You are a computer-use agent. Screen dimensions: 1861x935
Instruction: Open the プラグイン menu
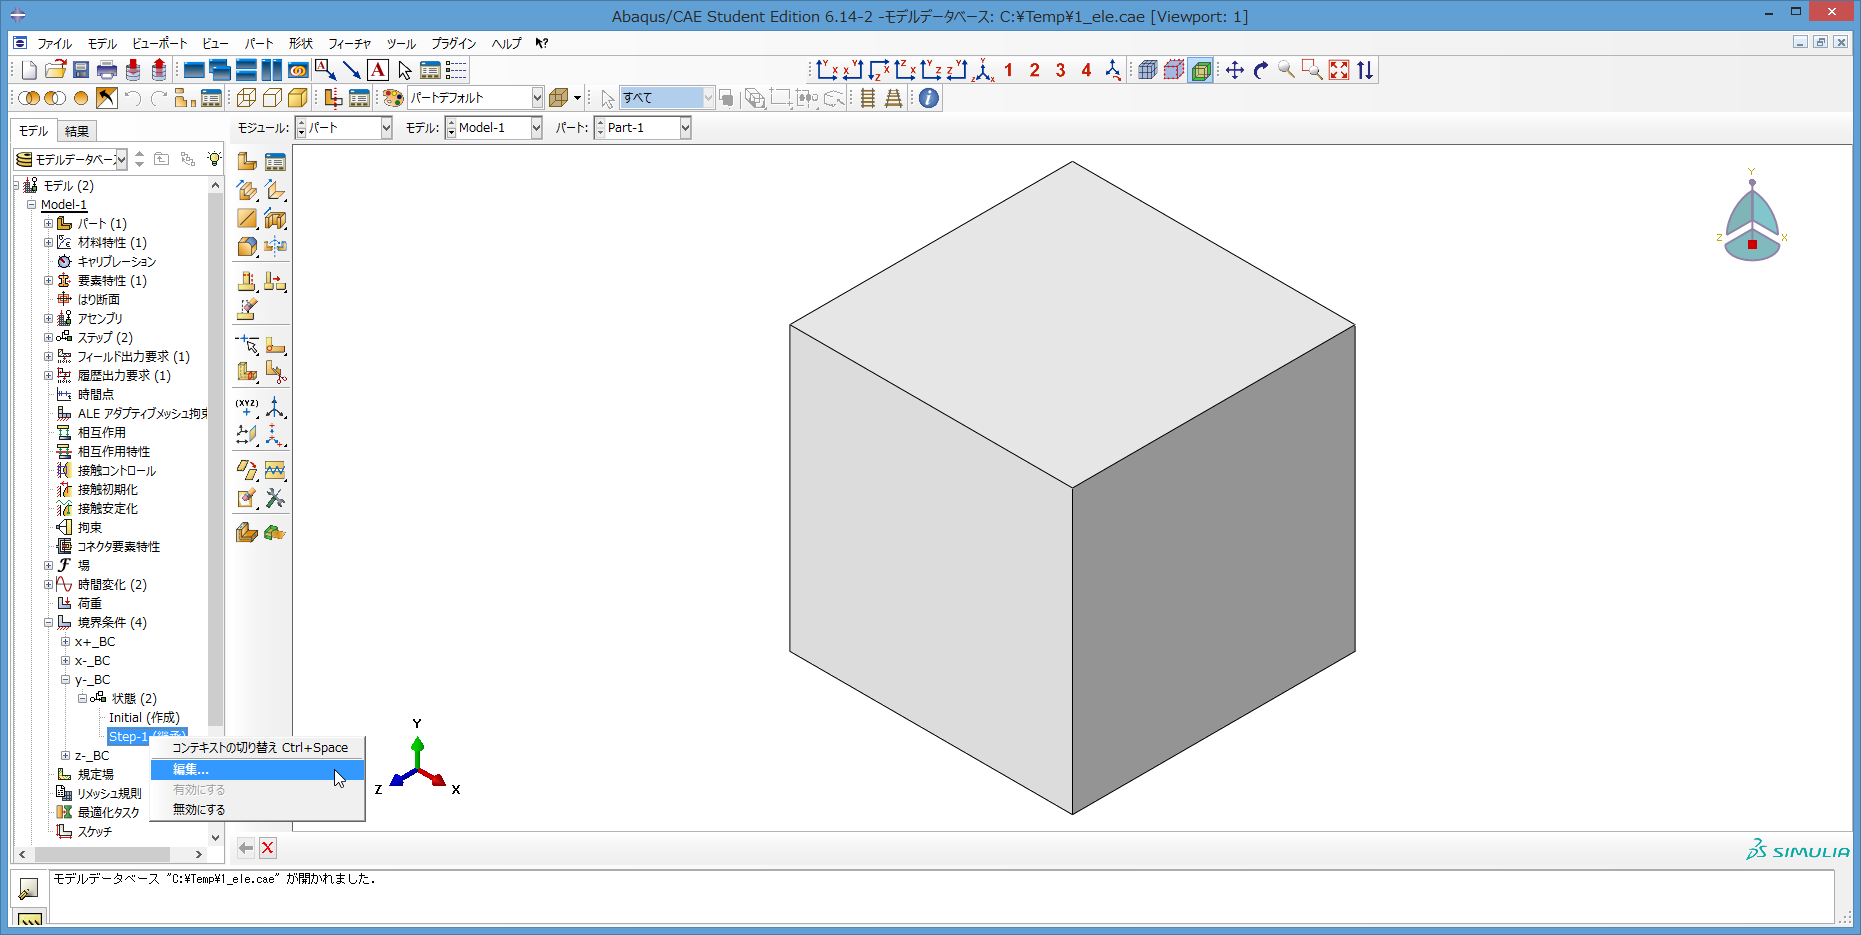454,43
